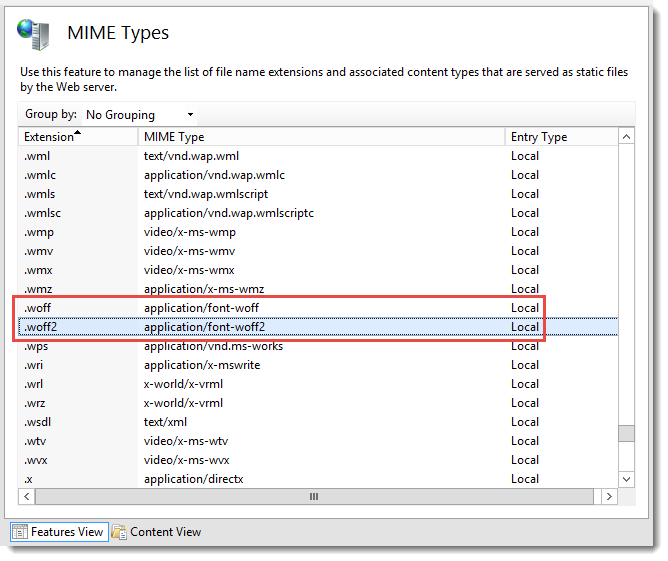Select the .wrl extension row
Image resolution: width=668 pixels, height=561 pixels.
pos(318,384)
